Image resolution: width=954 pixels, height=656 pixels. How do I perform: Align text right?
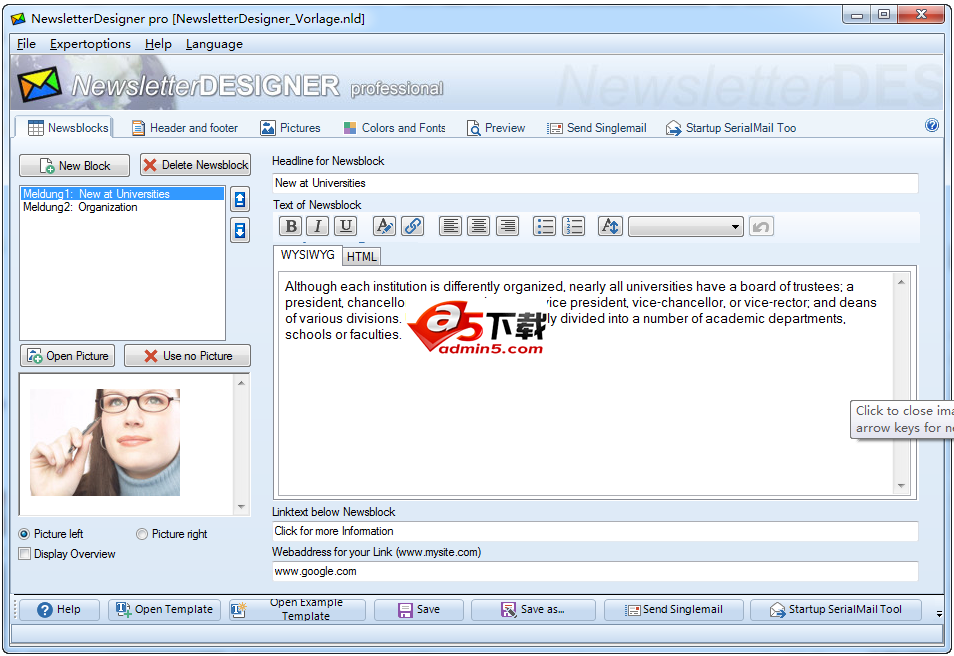point(507,226)
